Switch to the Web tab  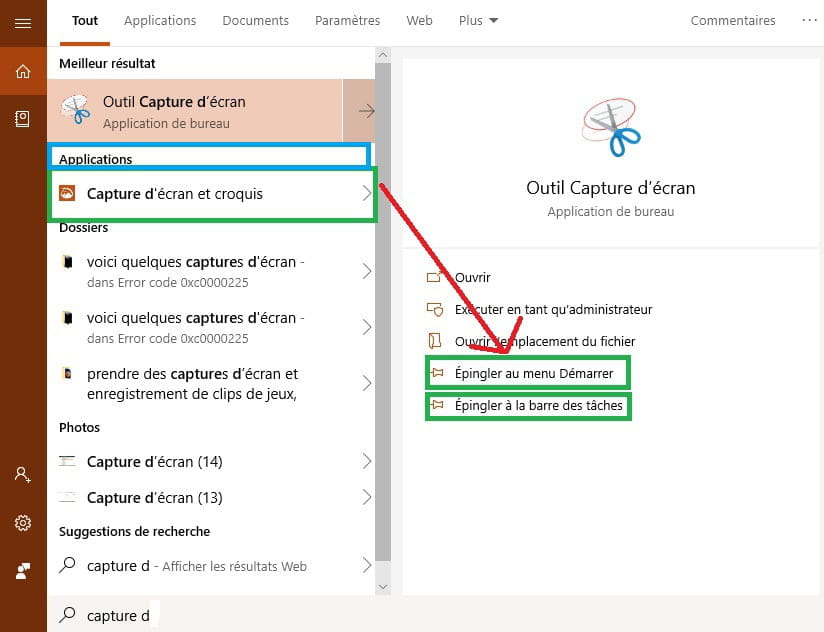(419, 20)
